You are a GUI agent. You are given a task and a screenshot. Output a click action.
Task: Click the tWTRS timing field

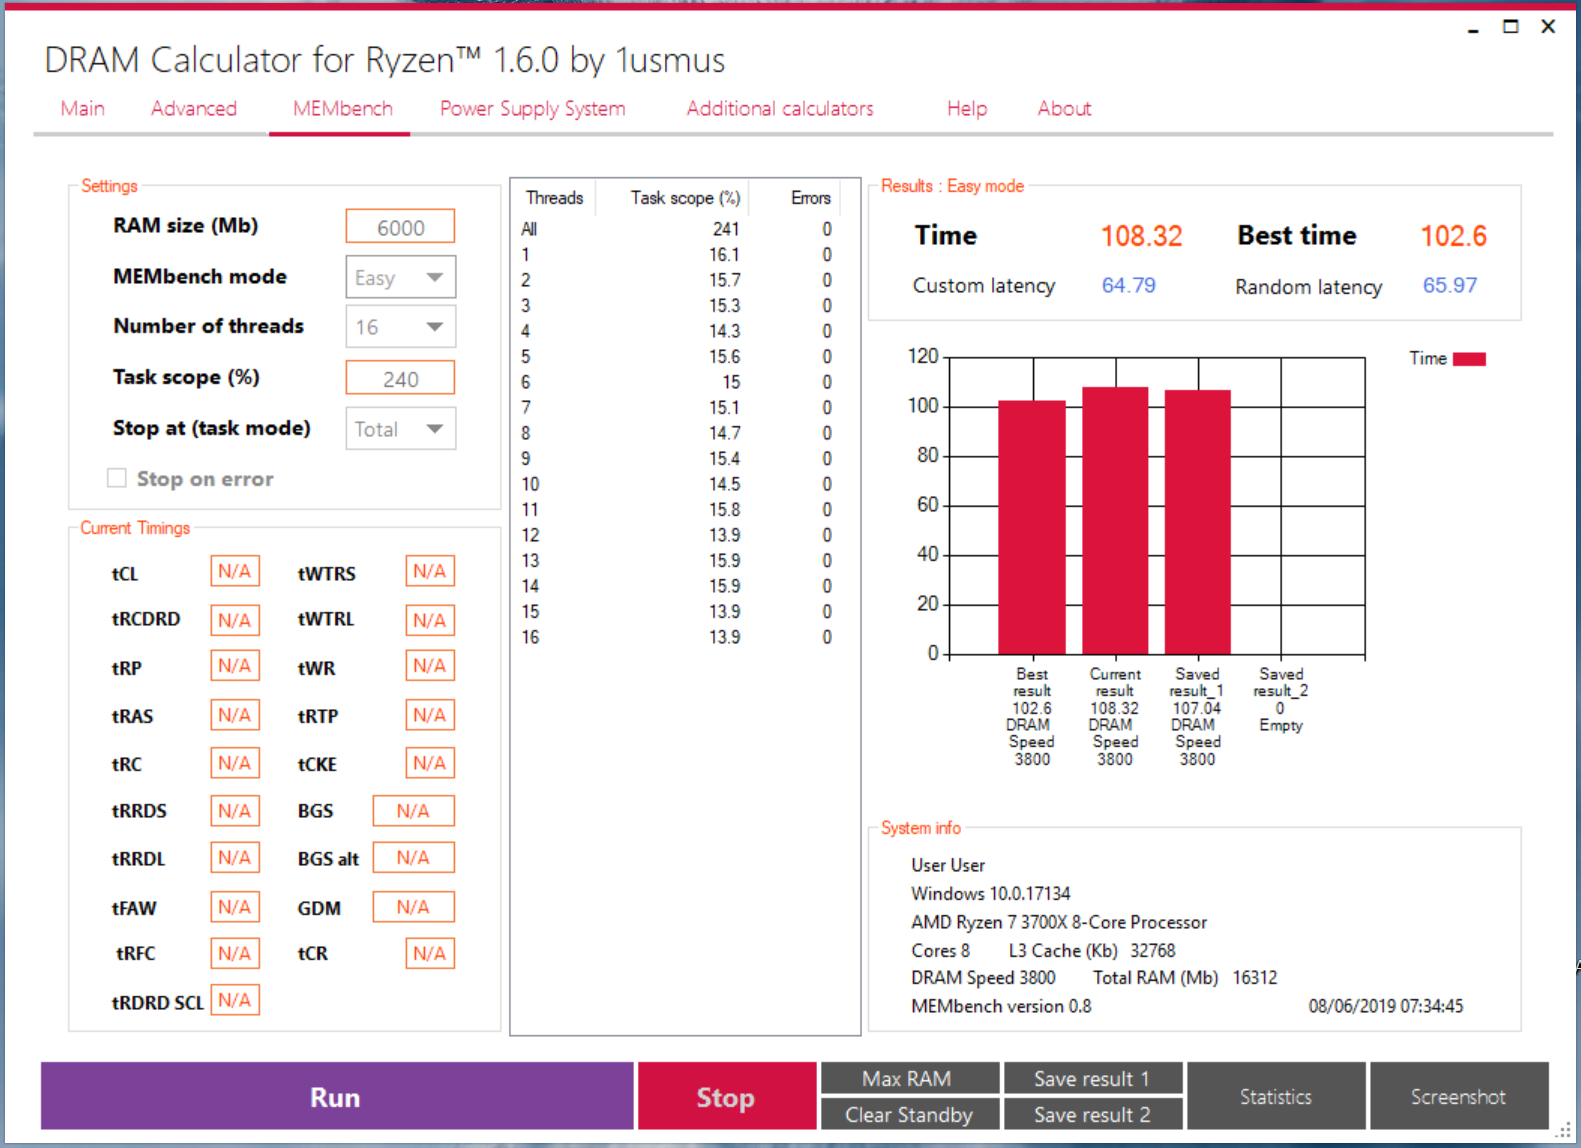430,571
